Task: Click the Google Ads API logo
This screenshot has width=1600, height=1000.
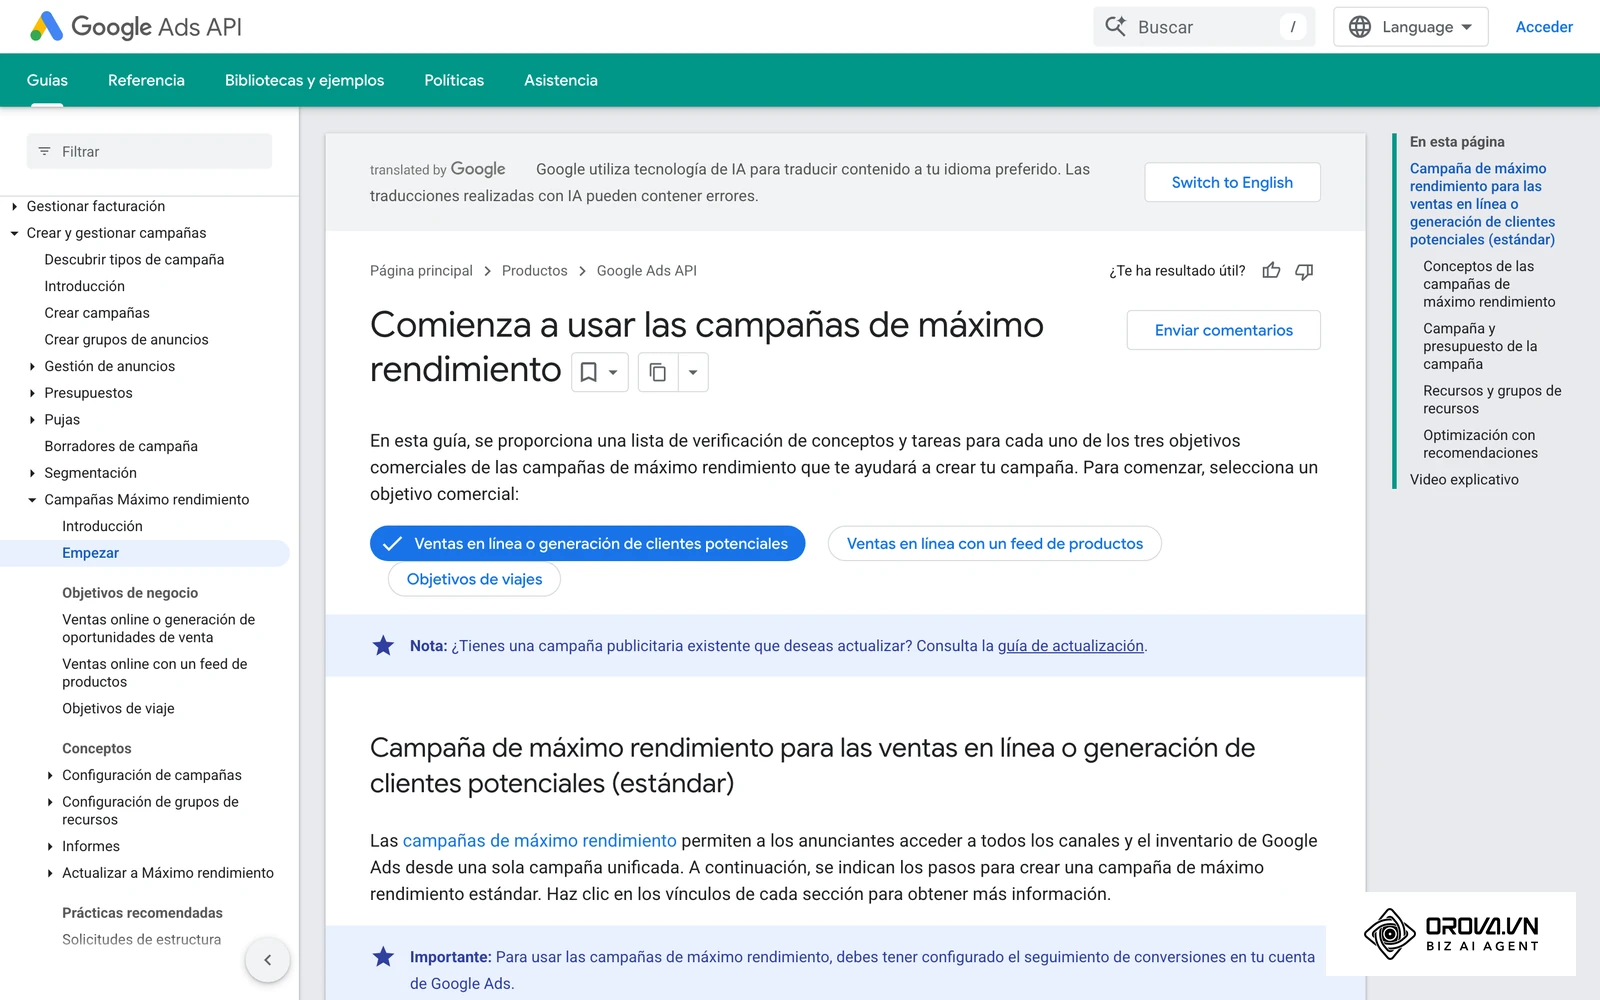Action: (x=136, y=27)
